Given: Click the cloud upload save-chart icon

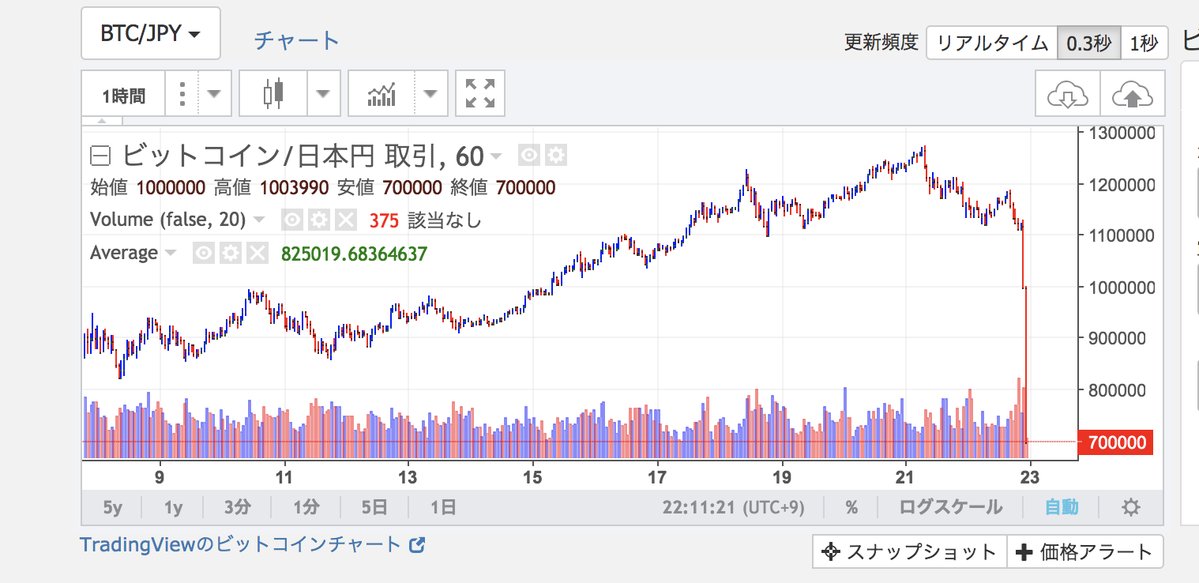Looking at the screenshot, I should click(x=1132, y=94).
